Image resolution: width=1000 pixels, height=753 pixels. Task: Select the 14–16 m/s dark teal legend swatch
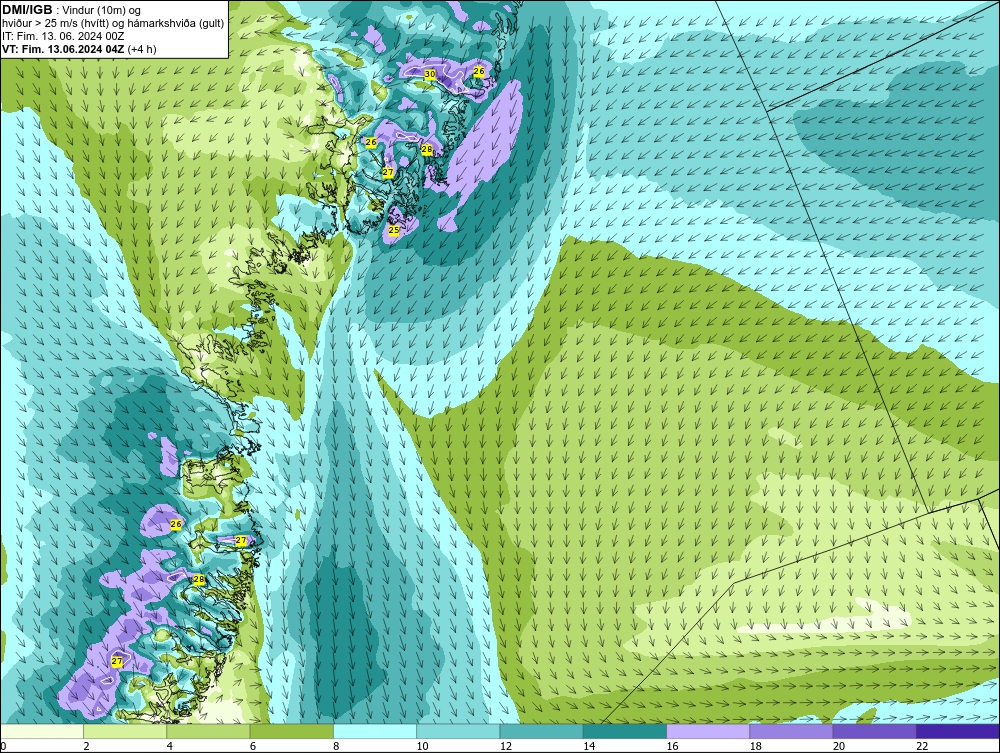[625, 731]
